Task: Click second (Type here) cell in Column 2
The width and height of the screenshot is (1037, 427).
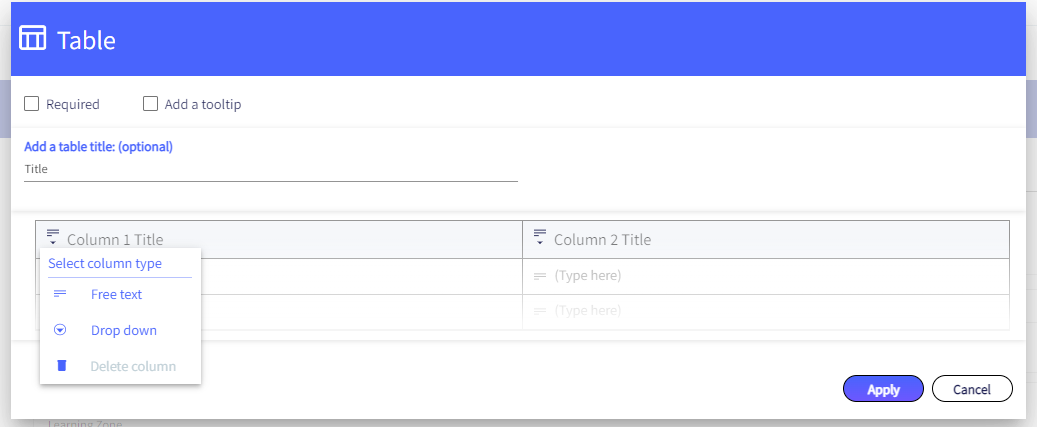Action: coord(766,311)
